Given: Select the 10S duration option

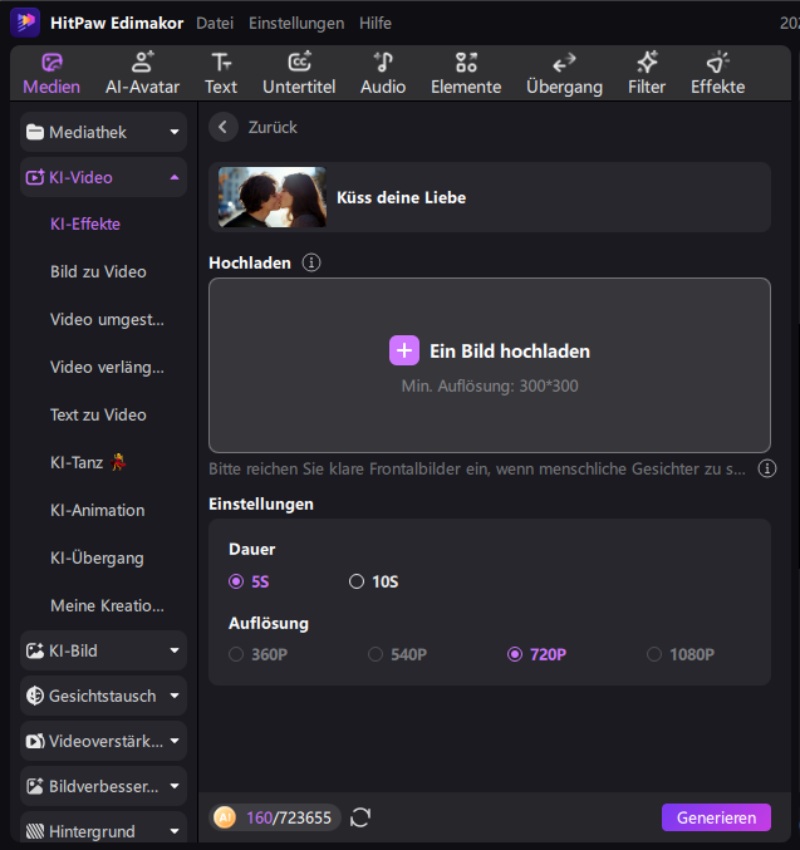Looking at the screenshot, I should click(357, 582).
